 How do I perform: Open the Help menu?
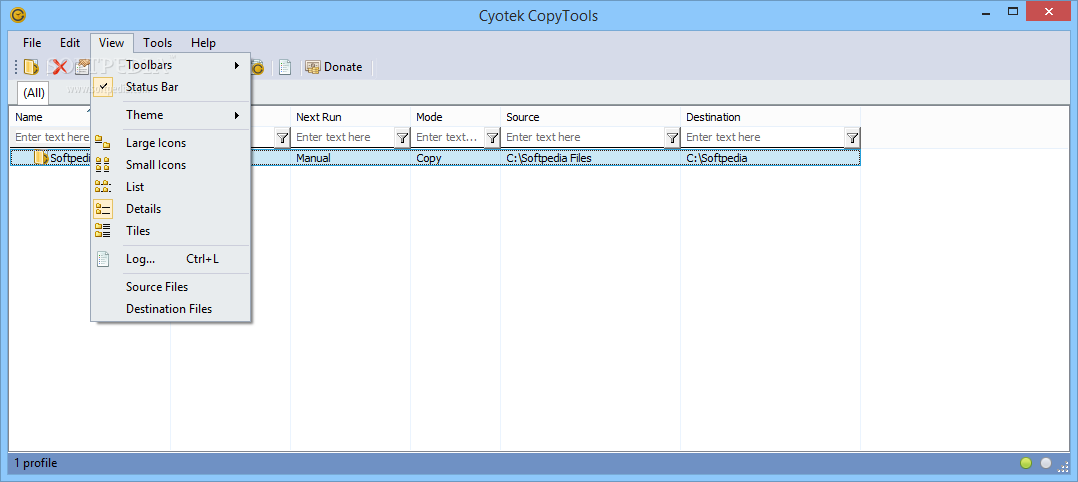tap(203, 43)
